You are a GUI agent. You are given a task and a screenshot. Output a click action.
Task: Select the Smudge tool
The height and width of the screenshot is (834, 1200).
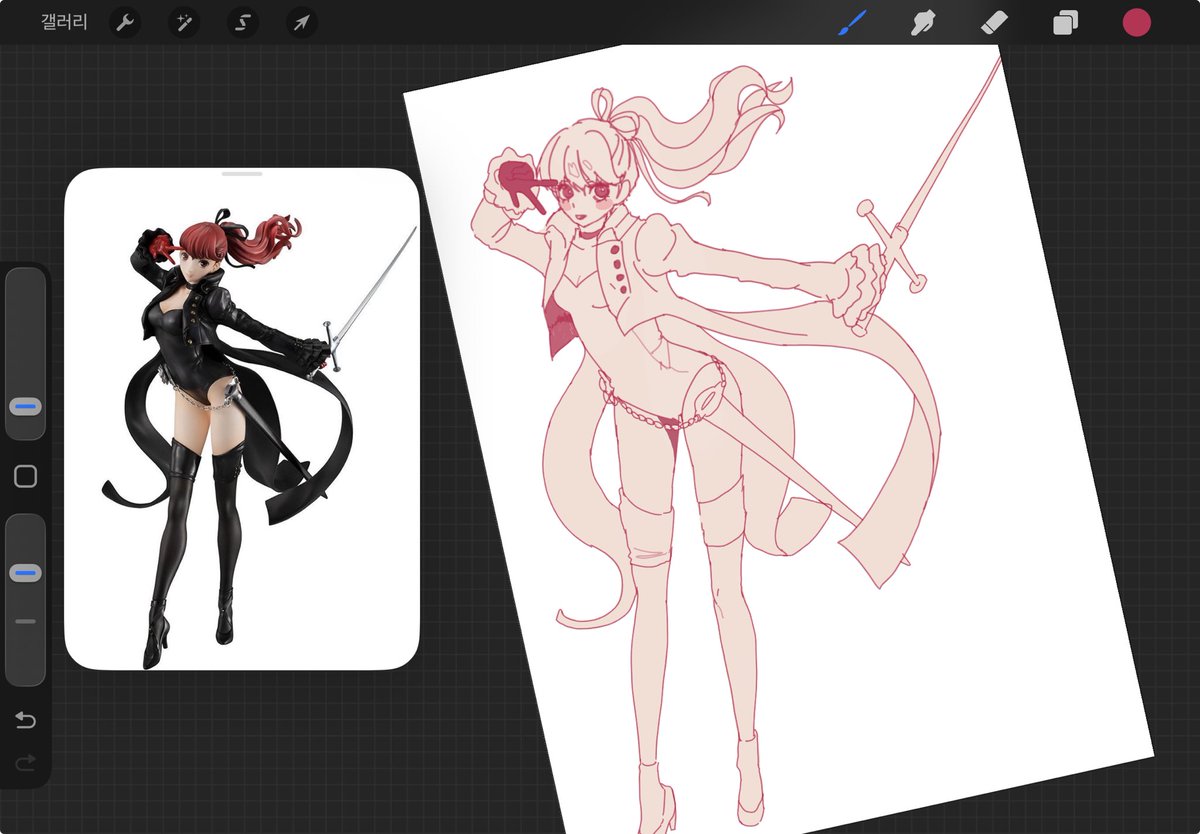pos(923,22)
